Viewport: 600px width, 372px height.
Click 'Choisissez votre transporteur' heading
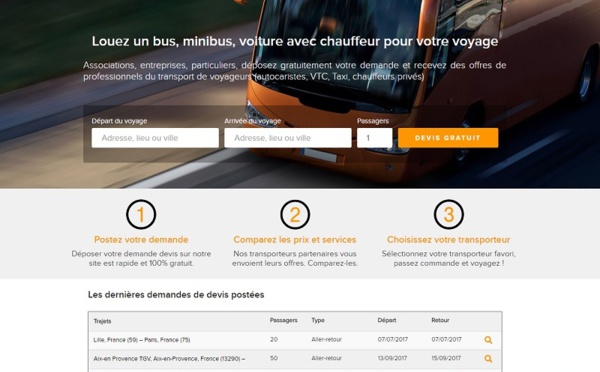pos(448,240)
